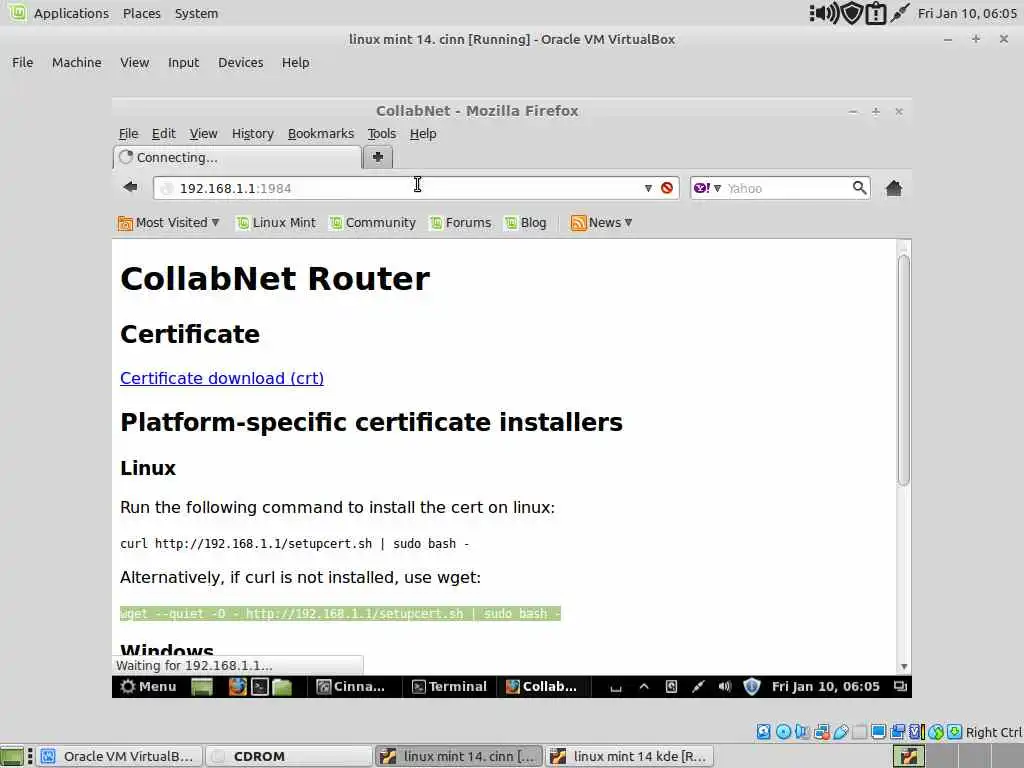1024x768 pixels.
Task: Click host Mint menu logo icon
Action: click(x=17, y=12)
